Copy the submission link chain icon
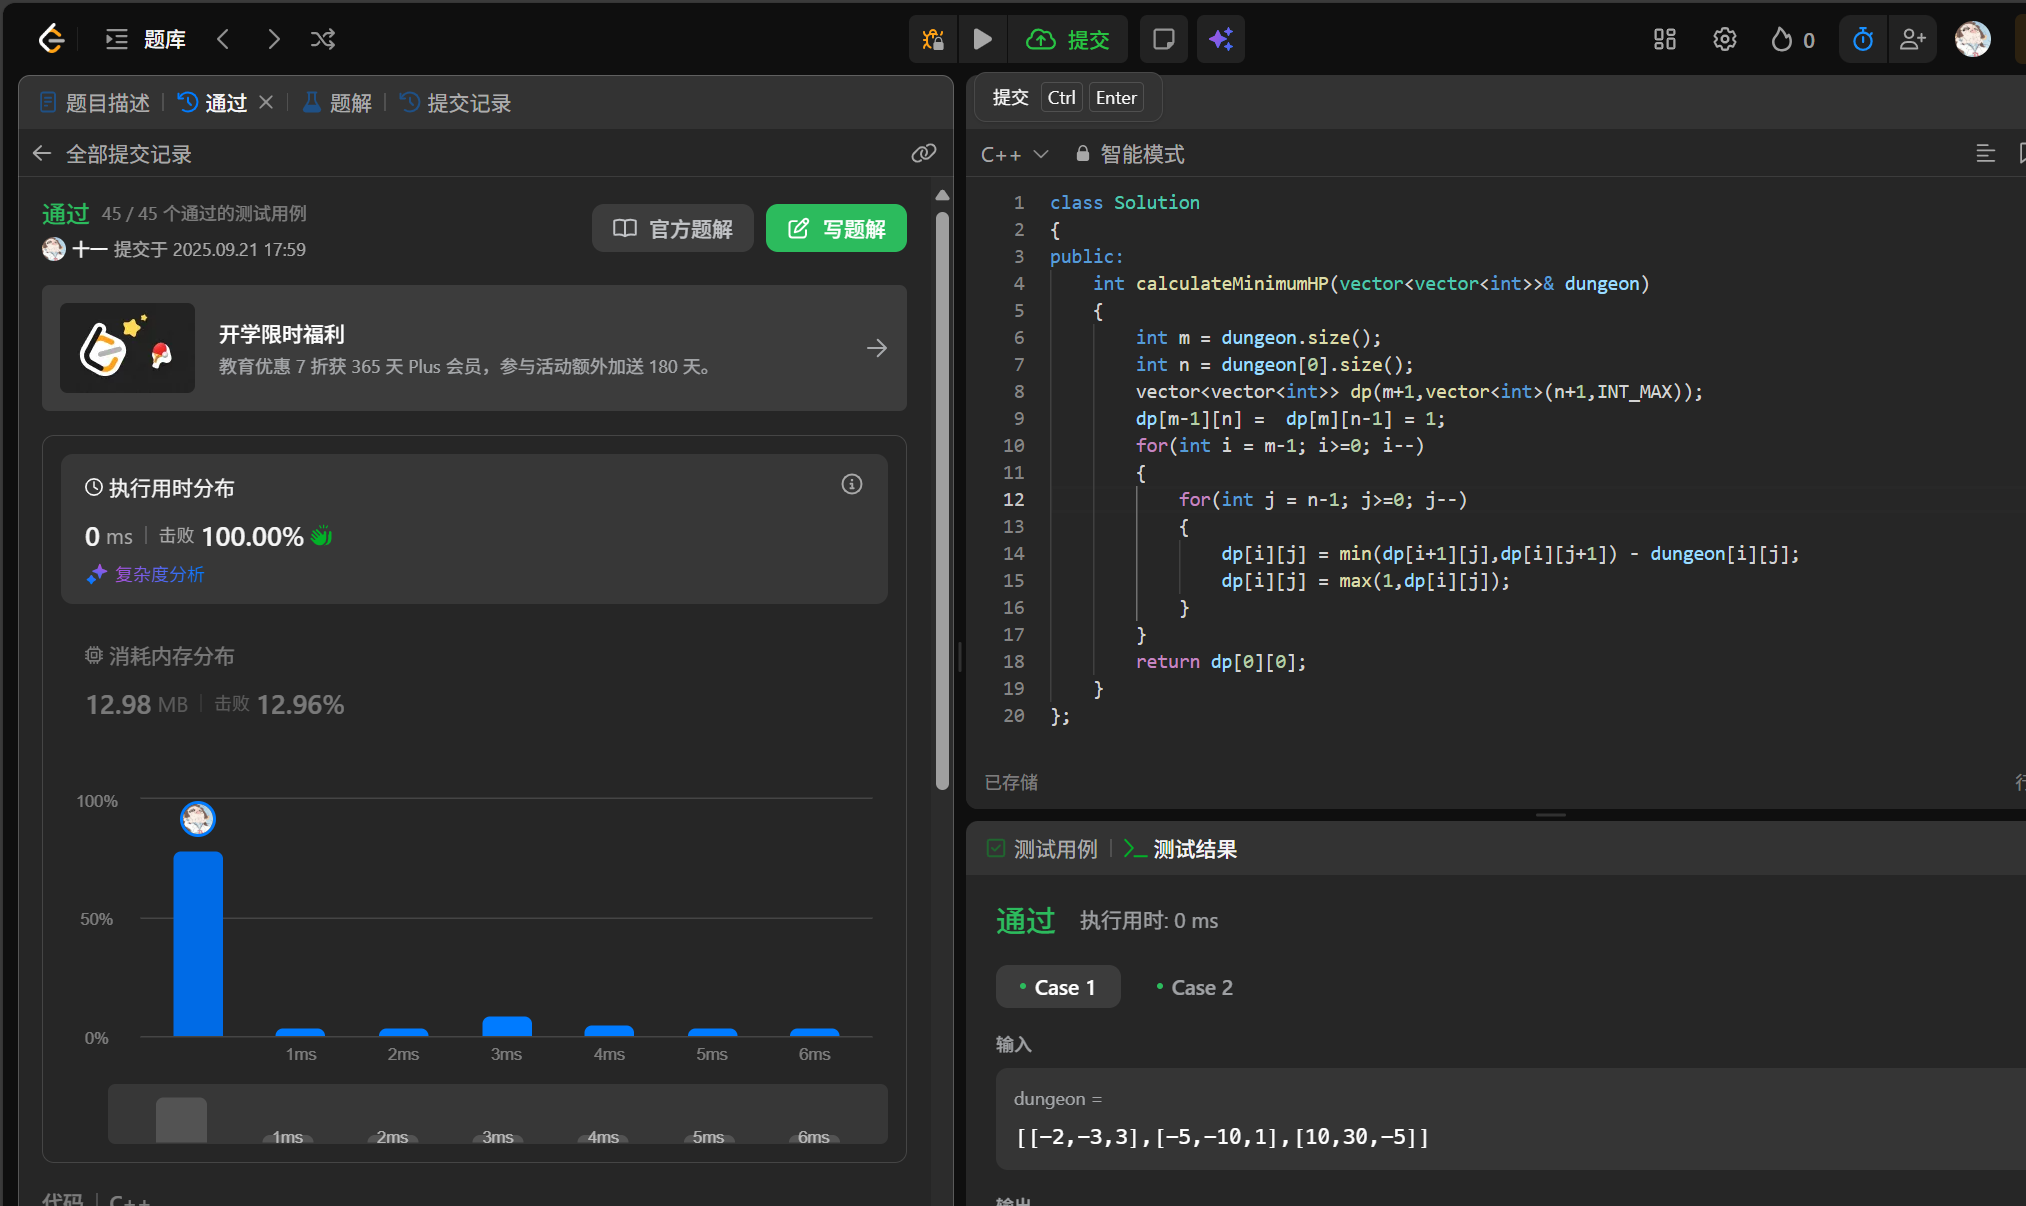The image size is (2026, 1206). click(x=923, y=153)
